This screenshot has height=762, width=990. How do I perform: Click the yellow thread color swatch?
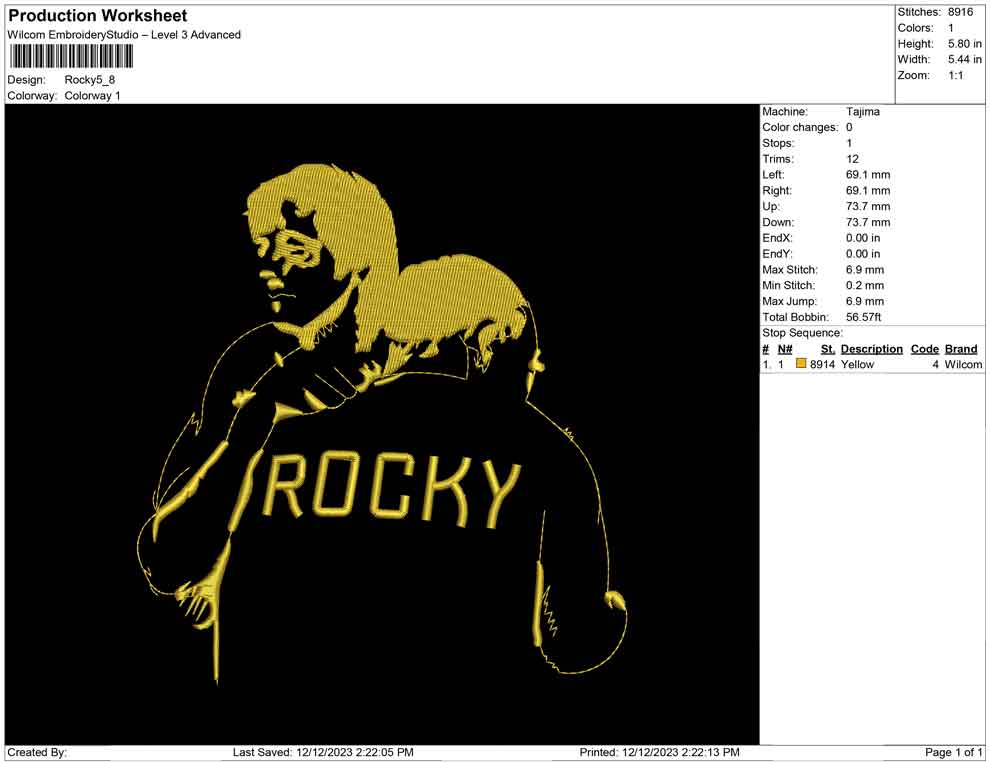(x=801, y=365)
